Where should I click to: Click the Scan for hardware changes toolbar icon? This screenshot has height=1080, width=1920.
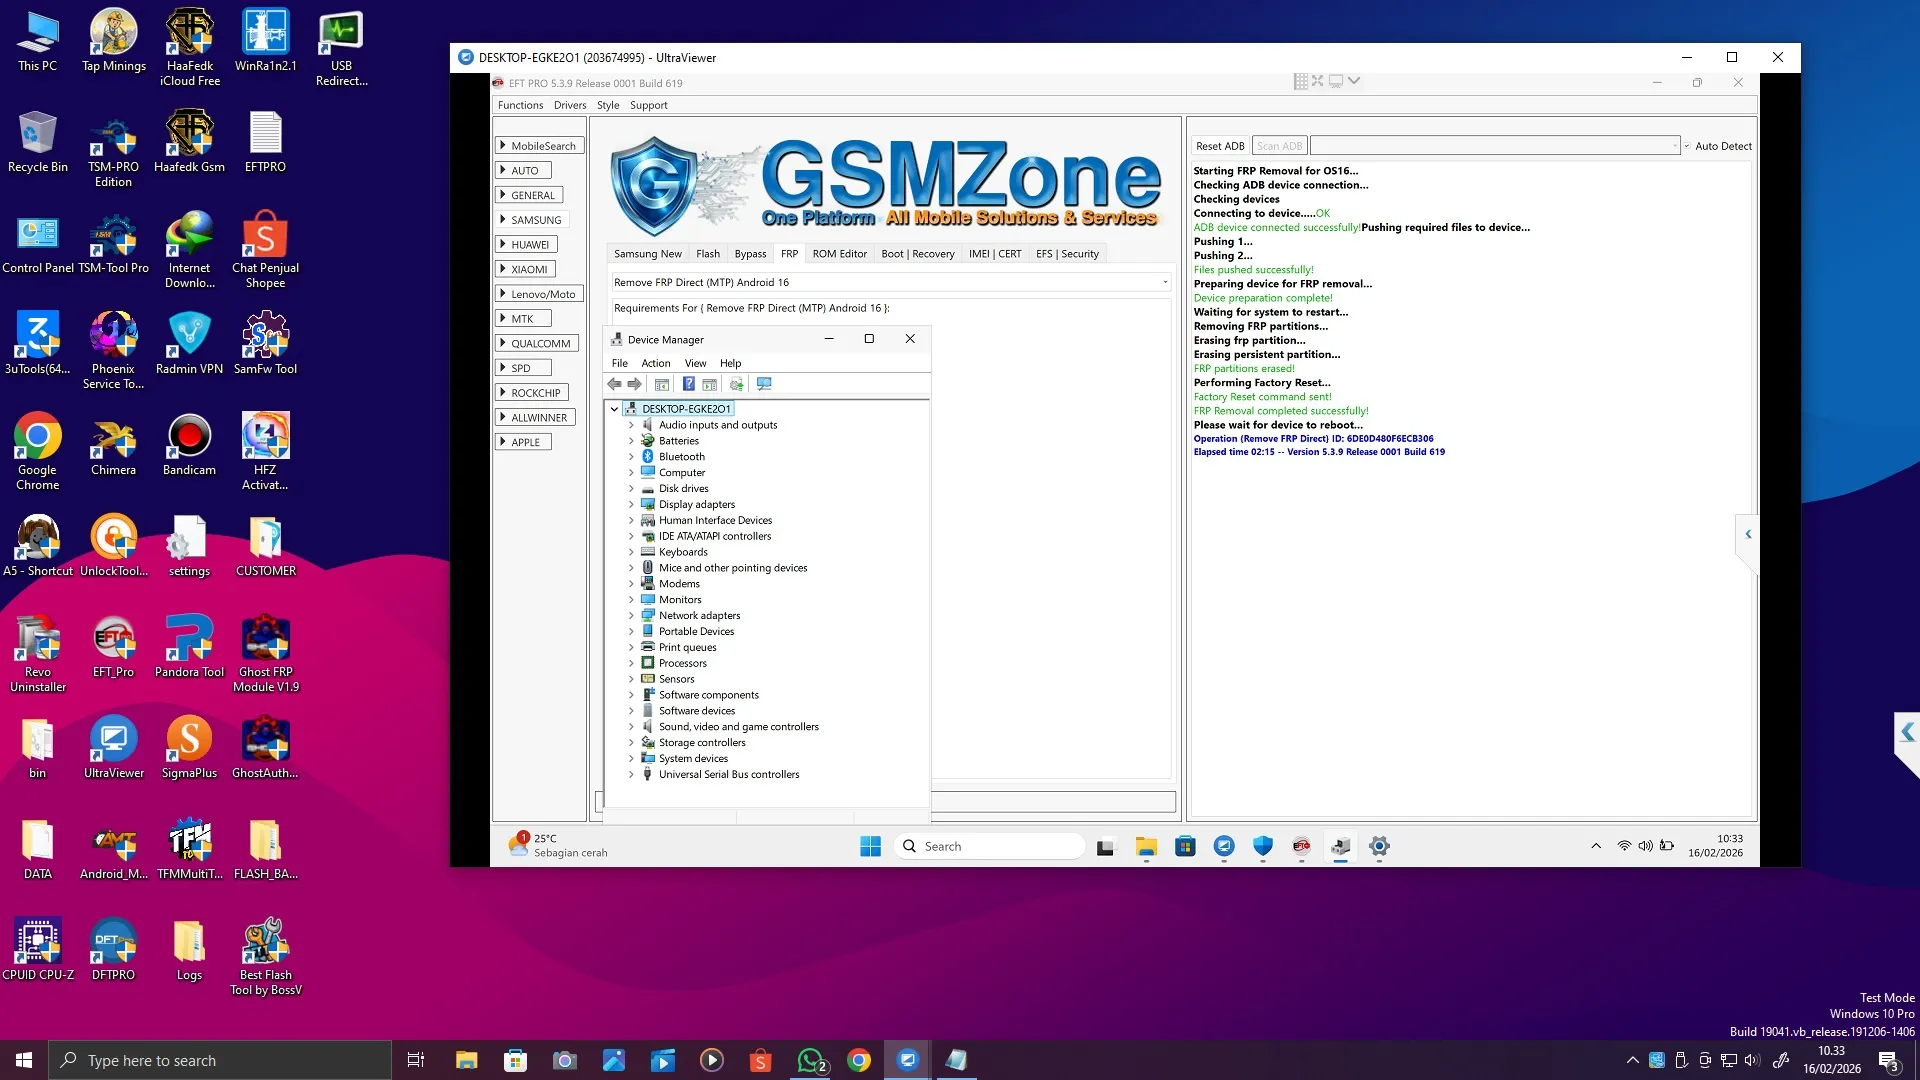point(764,384)
